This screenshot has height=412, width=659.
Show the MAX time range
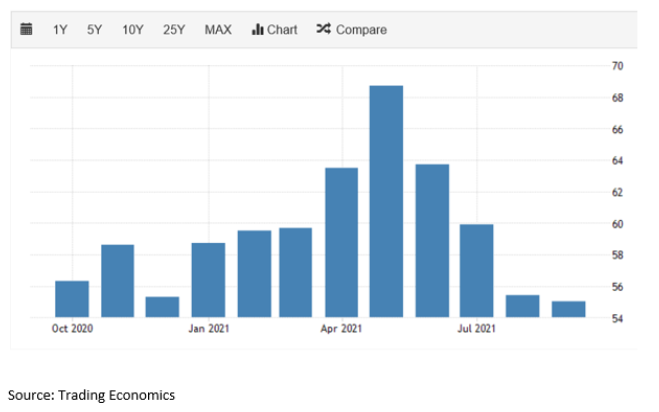(218, 30)
